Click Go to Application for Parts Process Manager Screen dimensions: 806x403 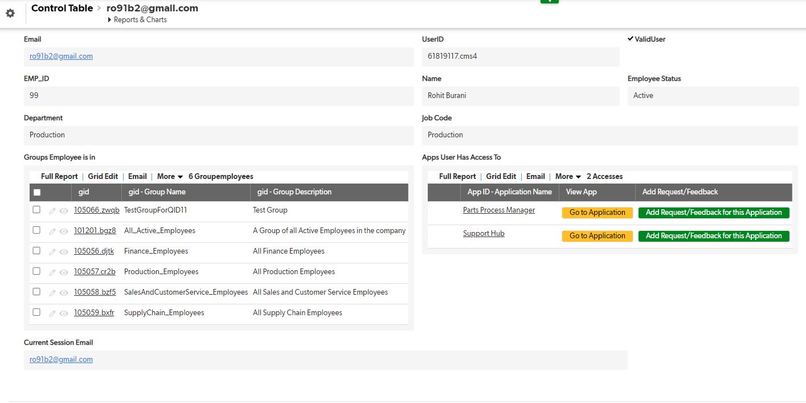pos(597,213)
